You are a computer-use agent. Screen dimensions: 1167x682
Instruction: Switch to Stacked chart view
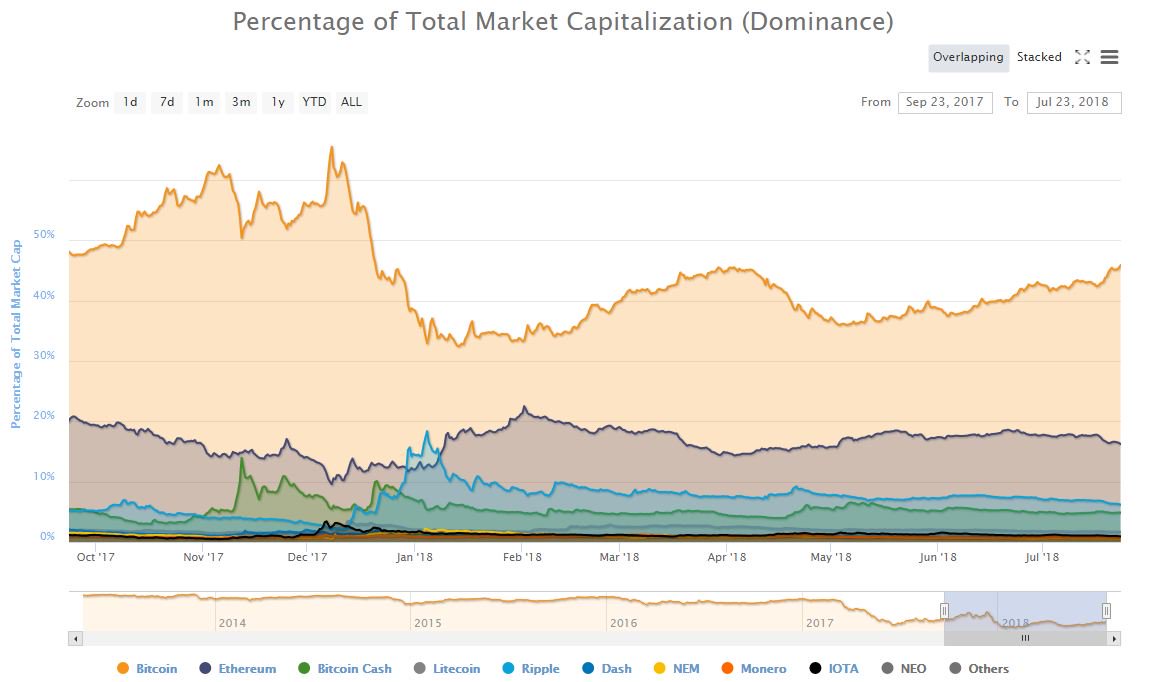click(1039, 57)
